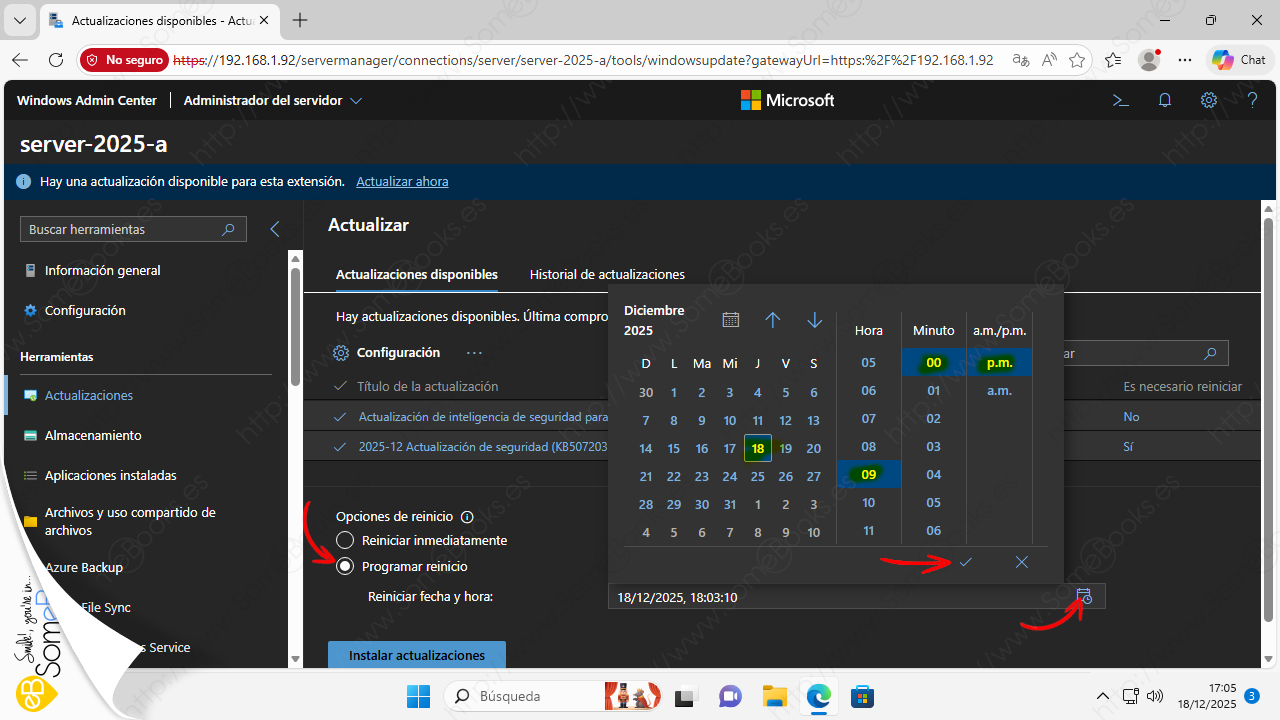Go to next month with down arrow
The image size is (1280, 720).
tap(814, 320)
